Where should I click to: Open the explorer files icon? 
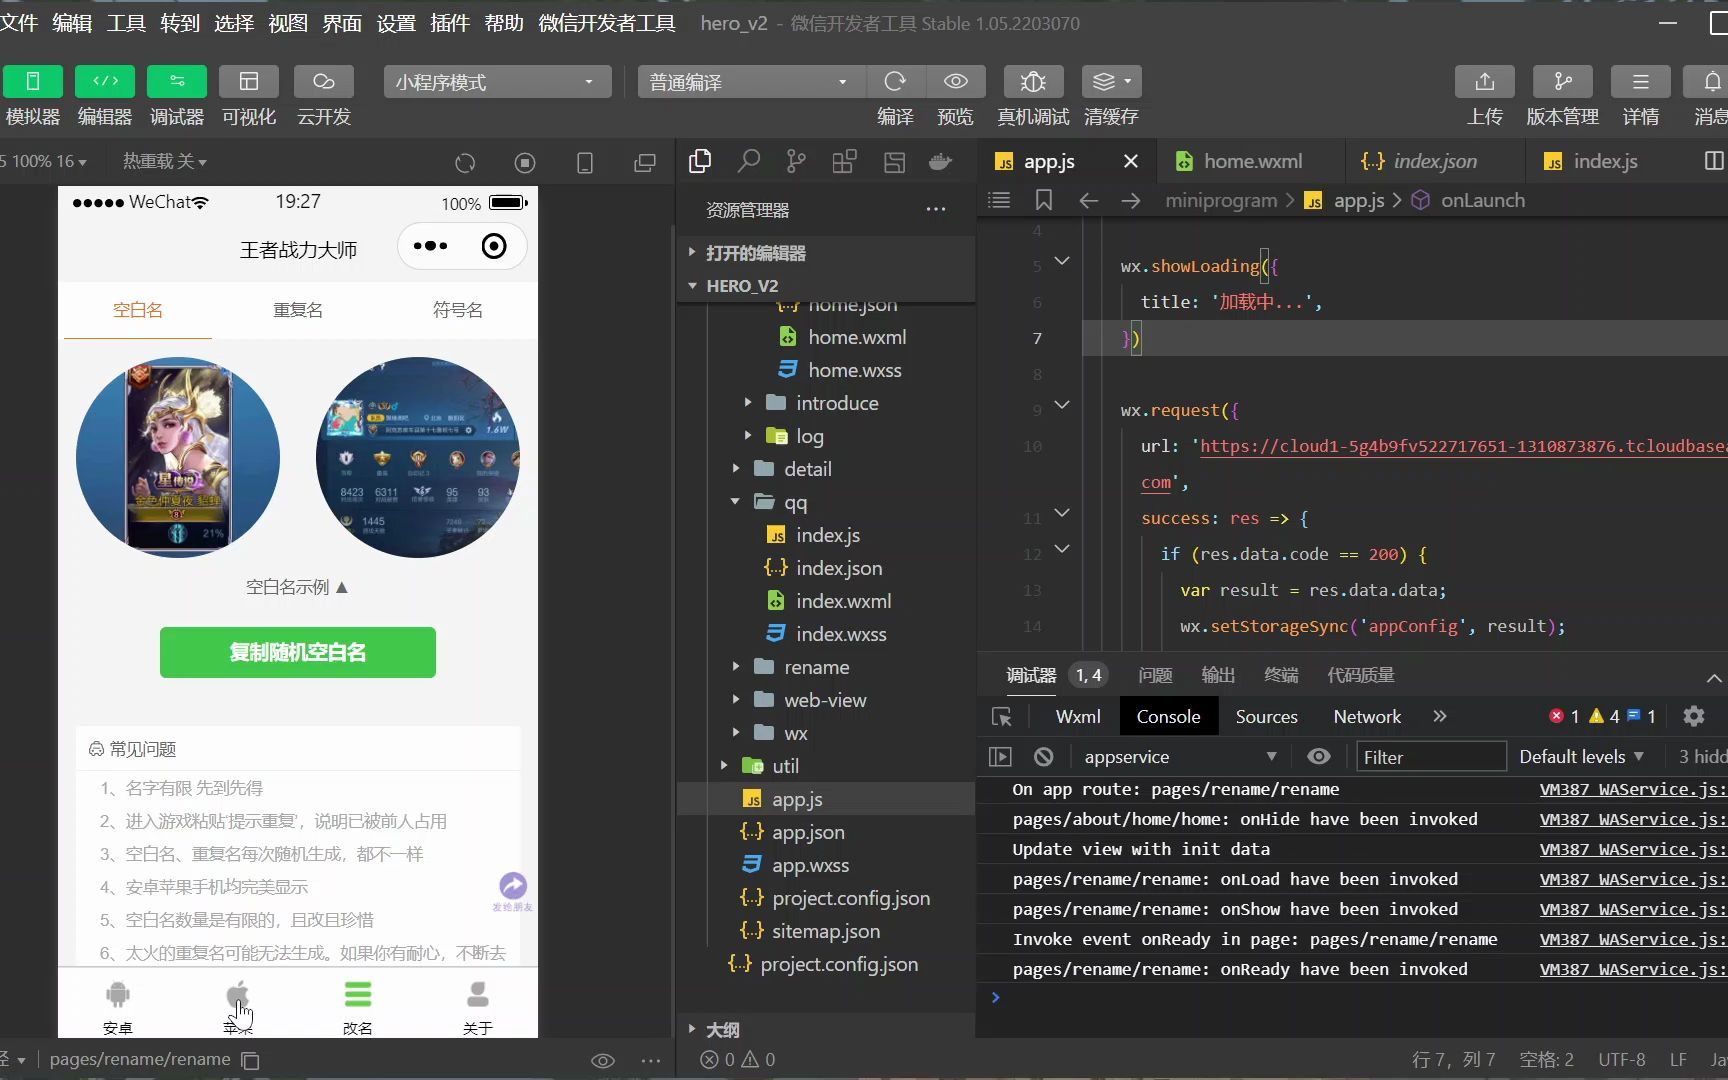(x=700, y=161)
